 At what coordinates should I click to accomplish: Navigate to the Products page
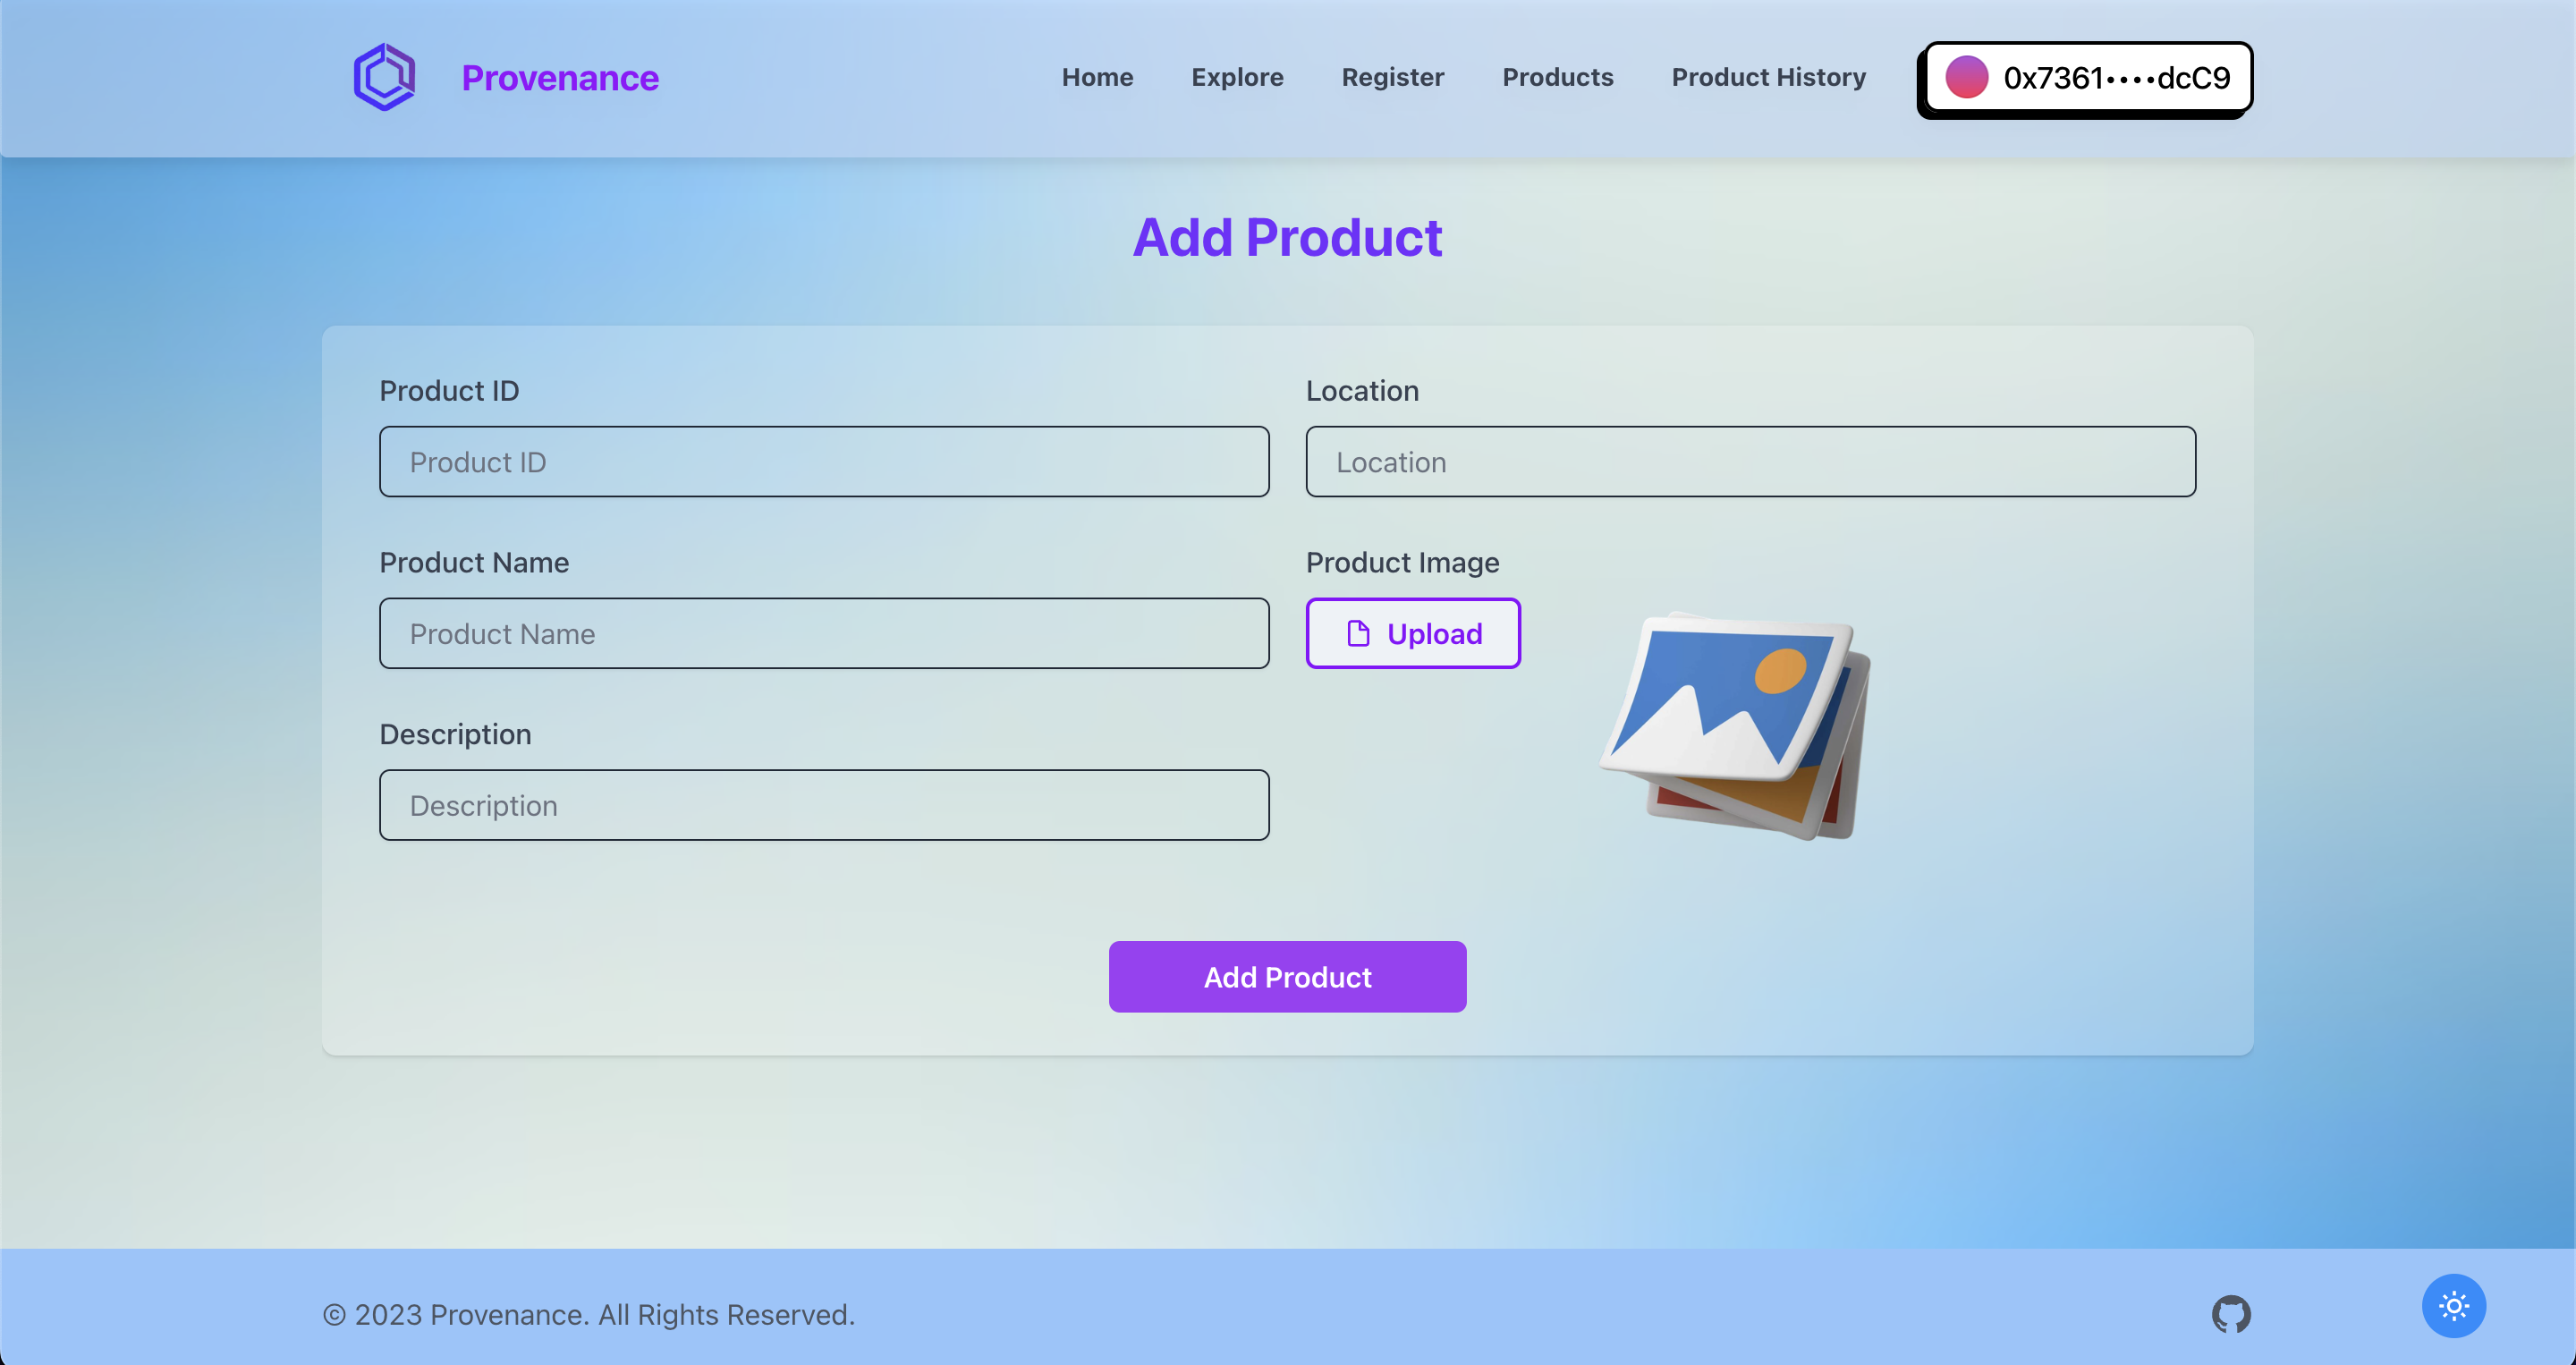pyautogui.click(x=1557, y=77)
